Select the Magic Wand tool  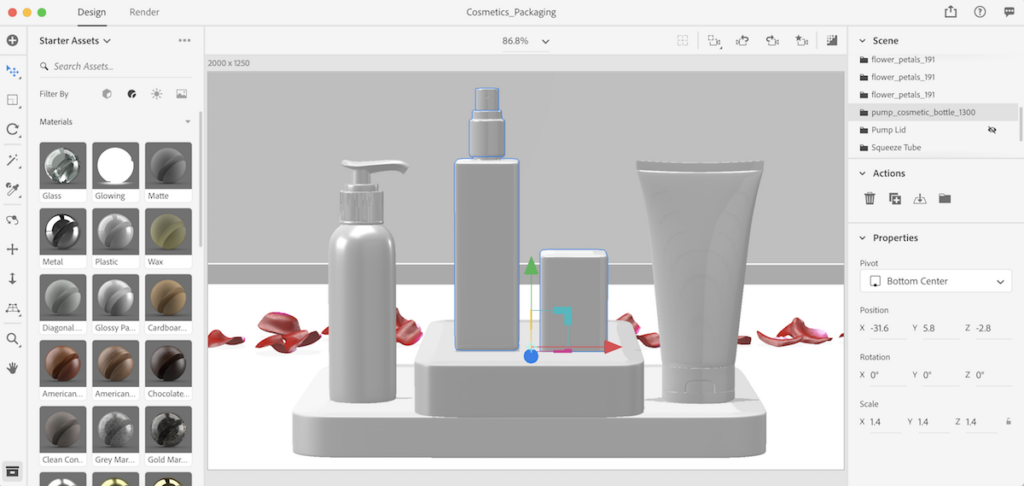(13, 160)
